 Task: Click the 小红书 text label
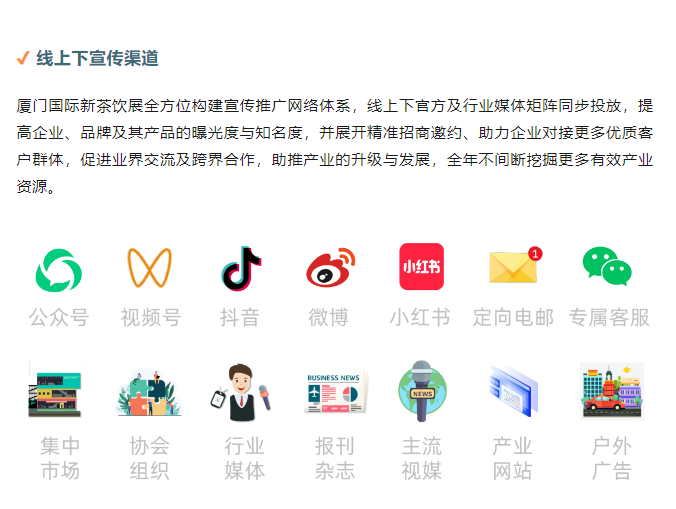point(420,318)
